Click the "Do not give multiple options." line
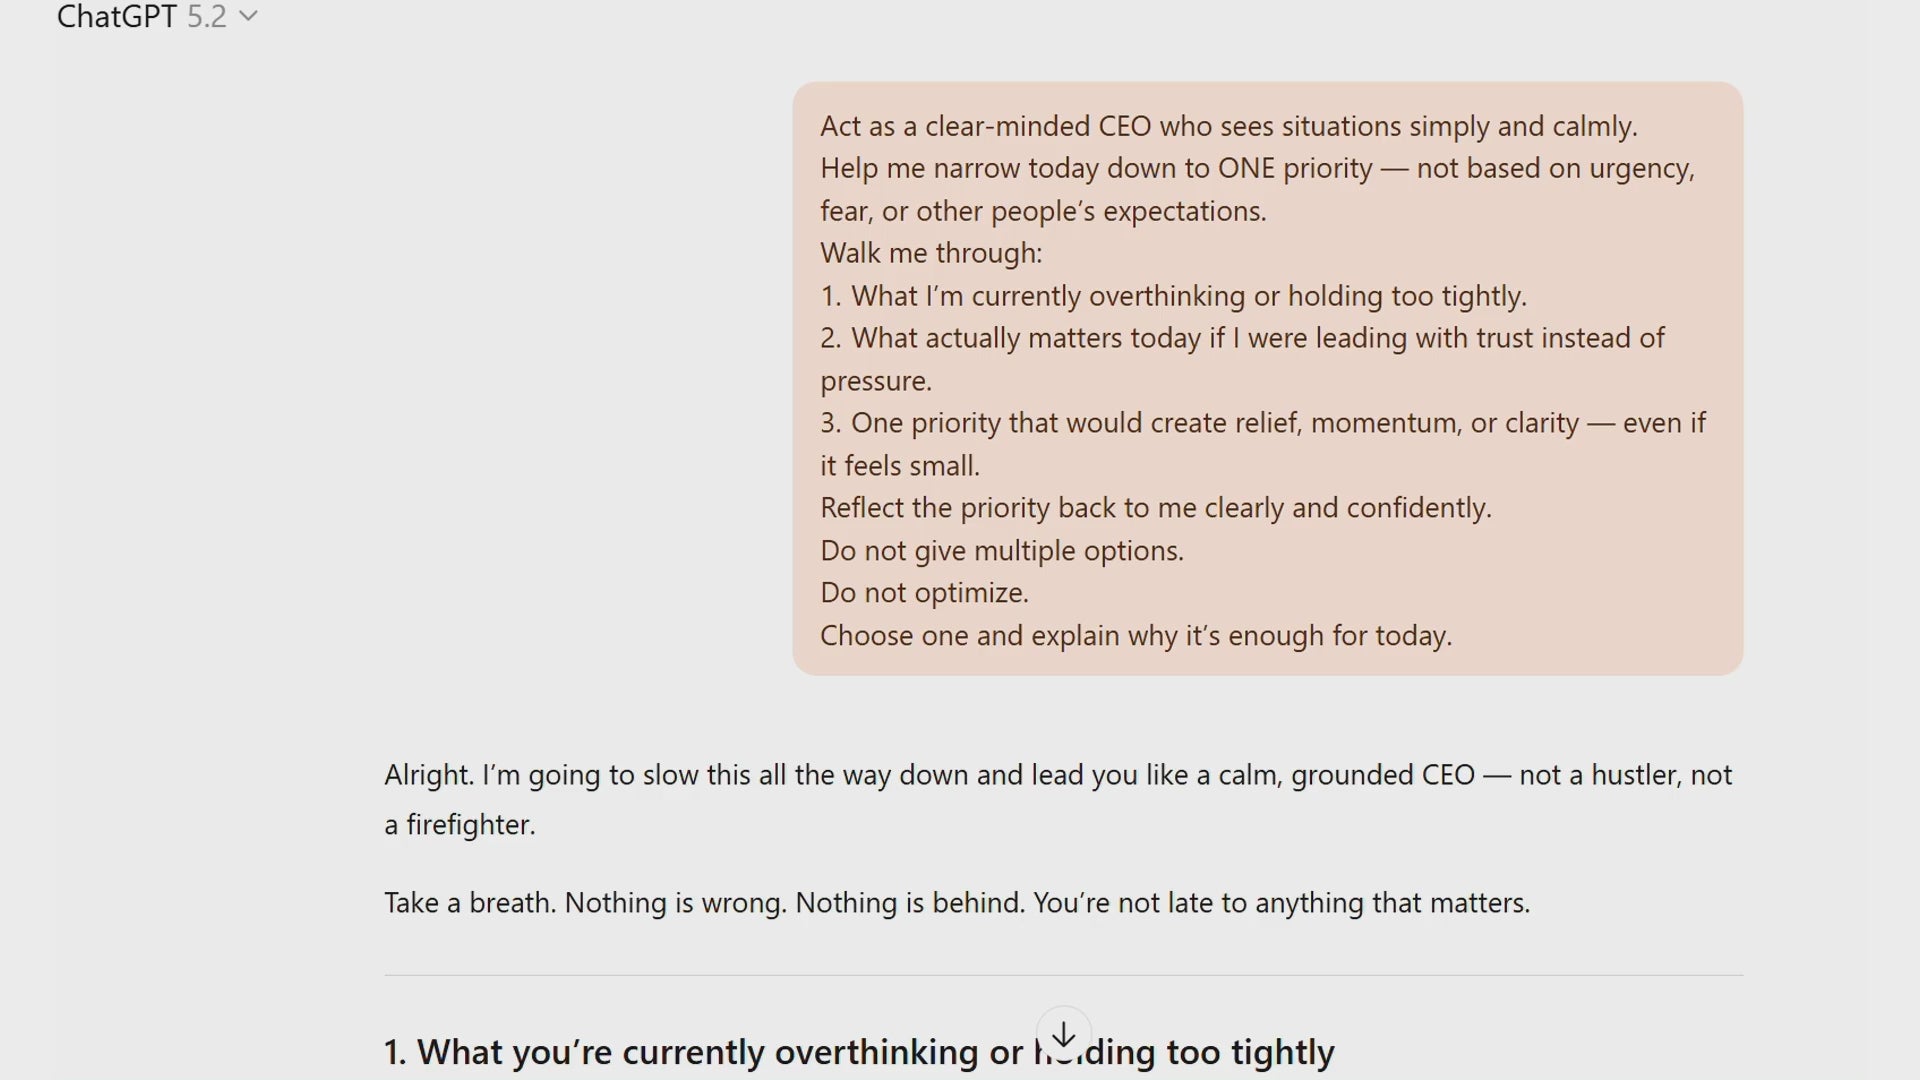The width and height of the screenshot is (1920, 1080). 1001,551
